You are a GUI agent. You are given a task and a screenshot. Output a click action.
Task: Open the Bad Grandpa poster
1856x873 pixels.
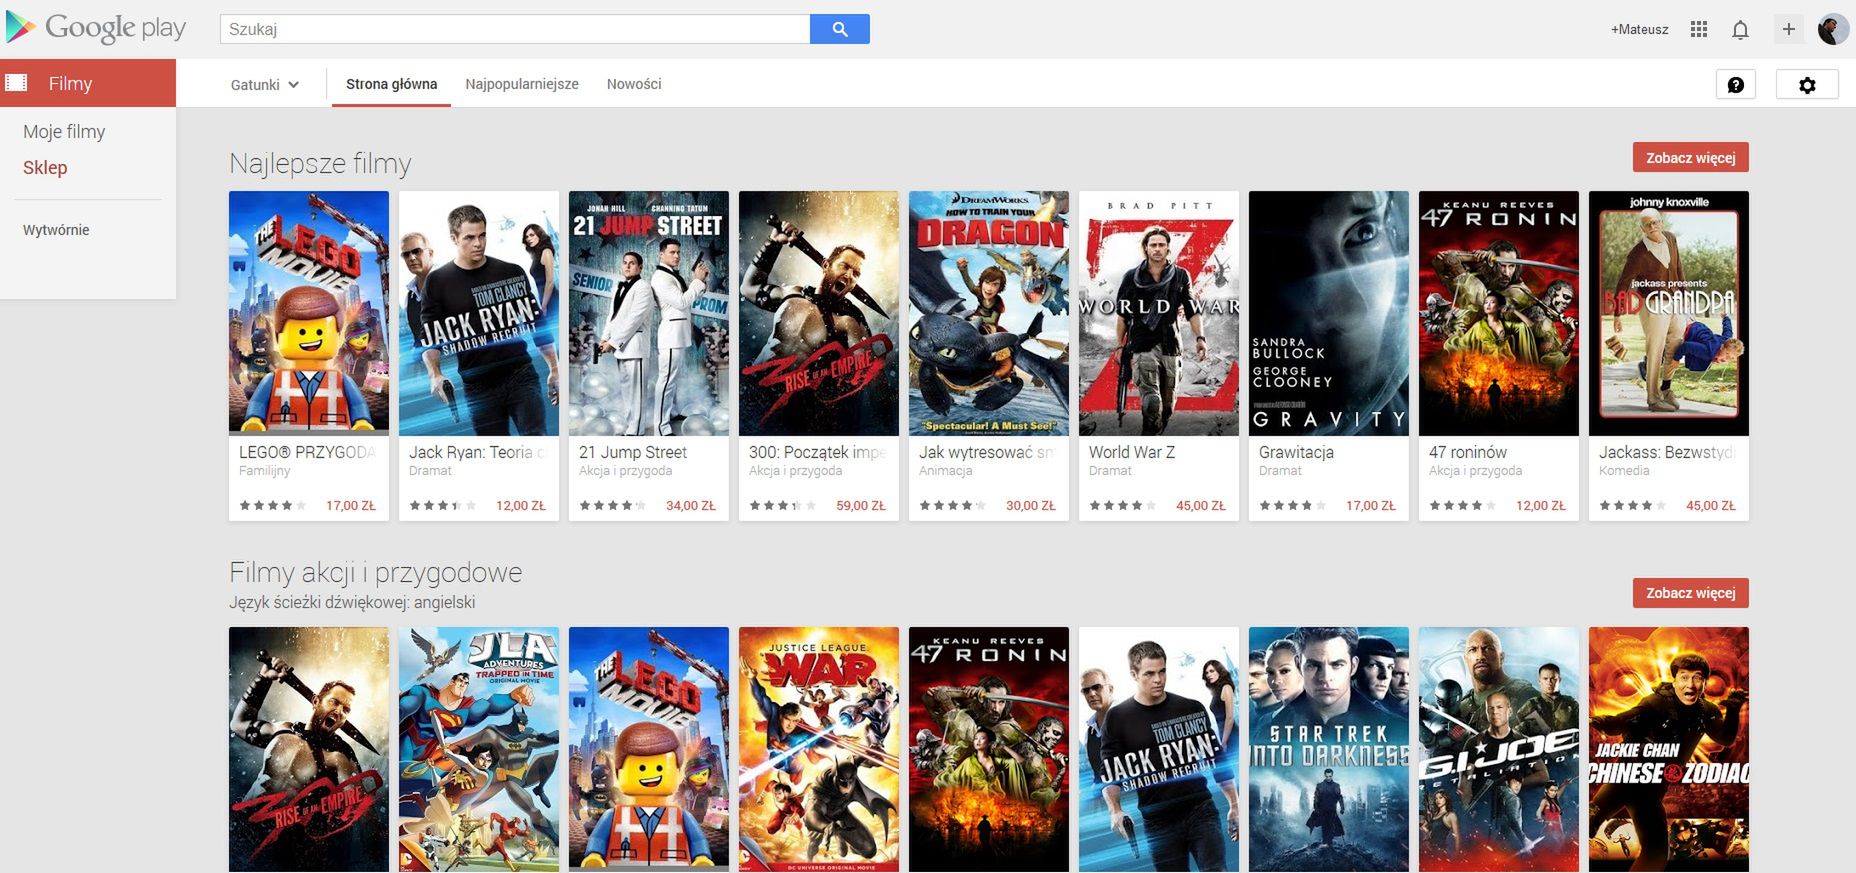pos(1669,313)
